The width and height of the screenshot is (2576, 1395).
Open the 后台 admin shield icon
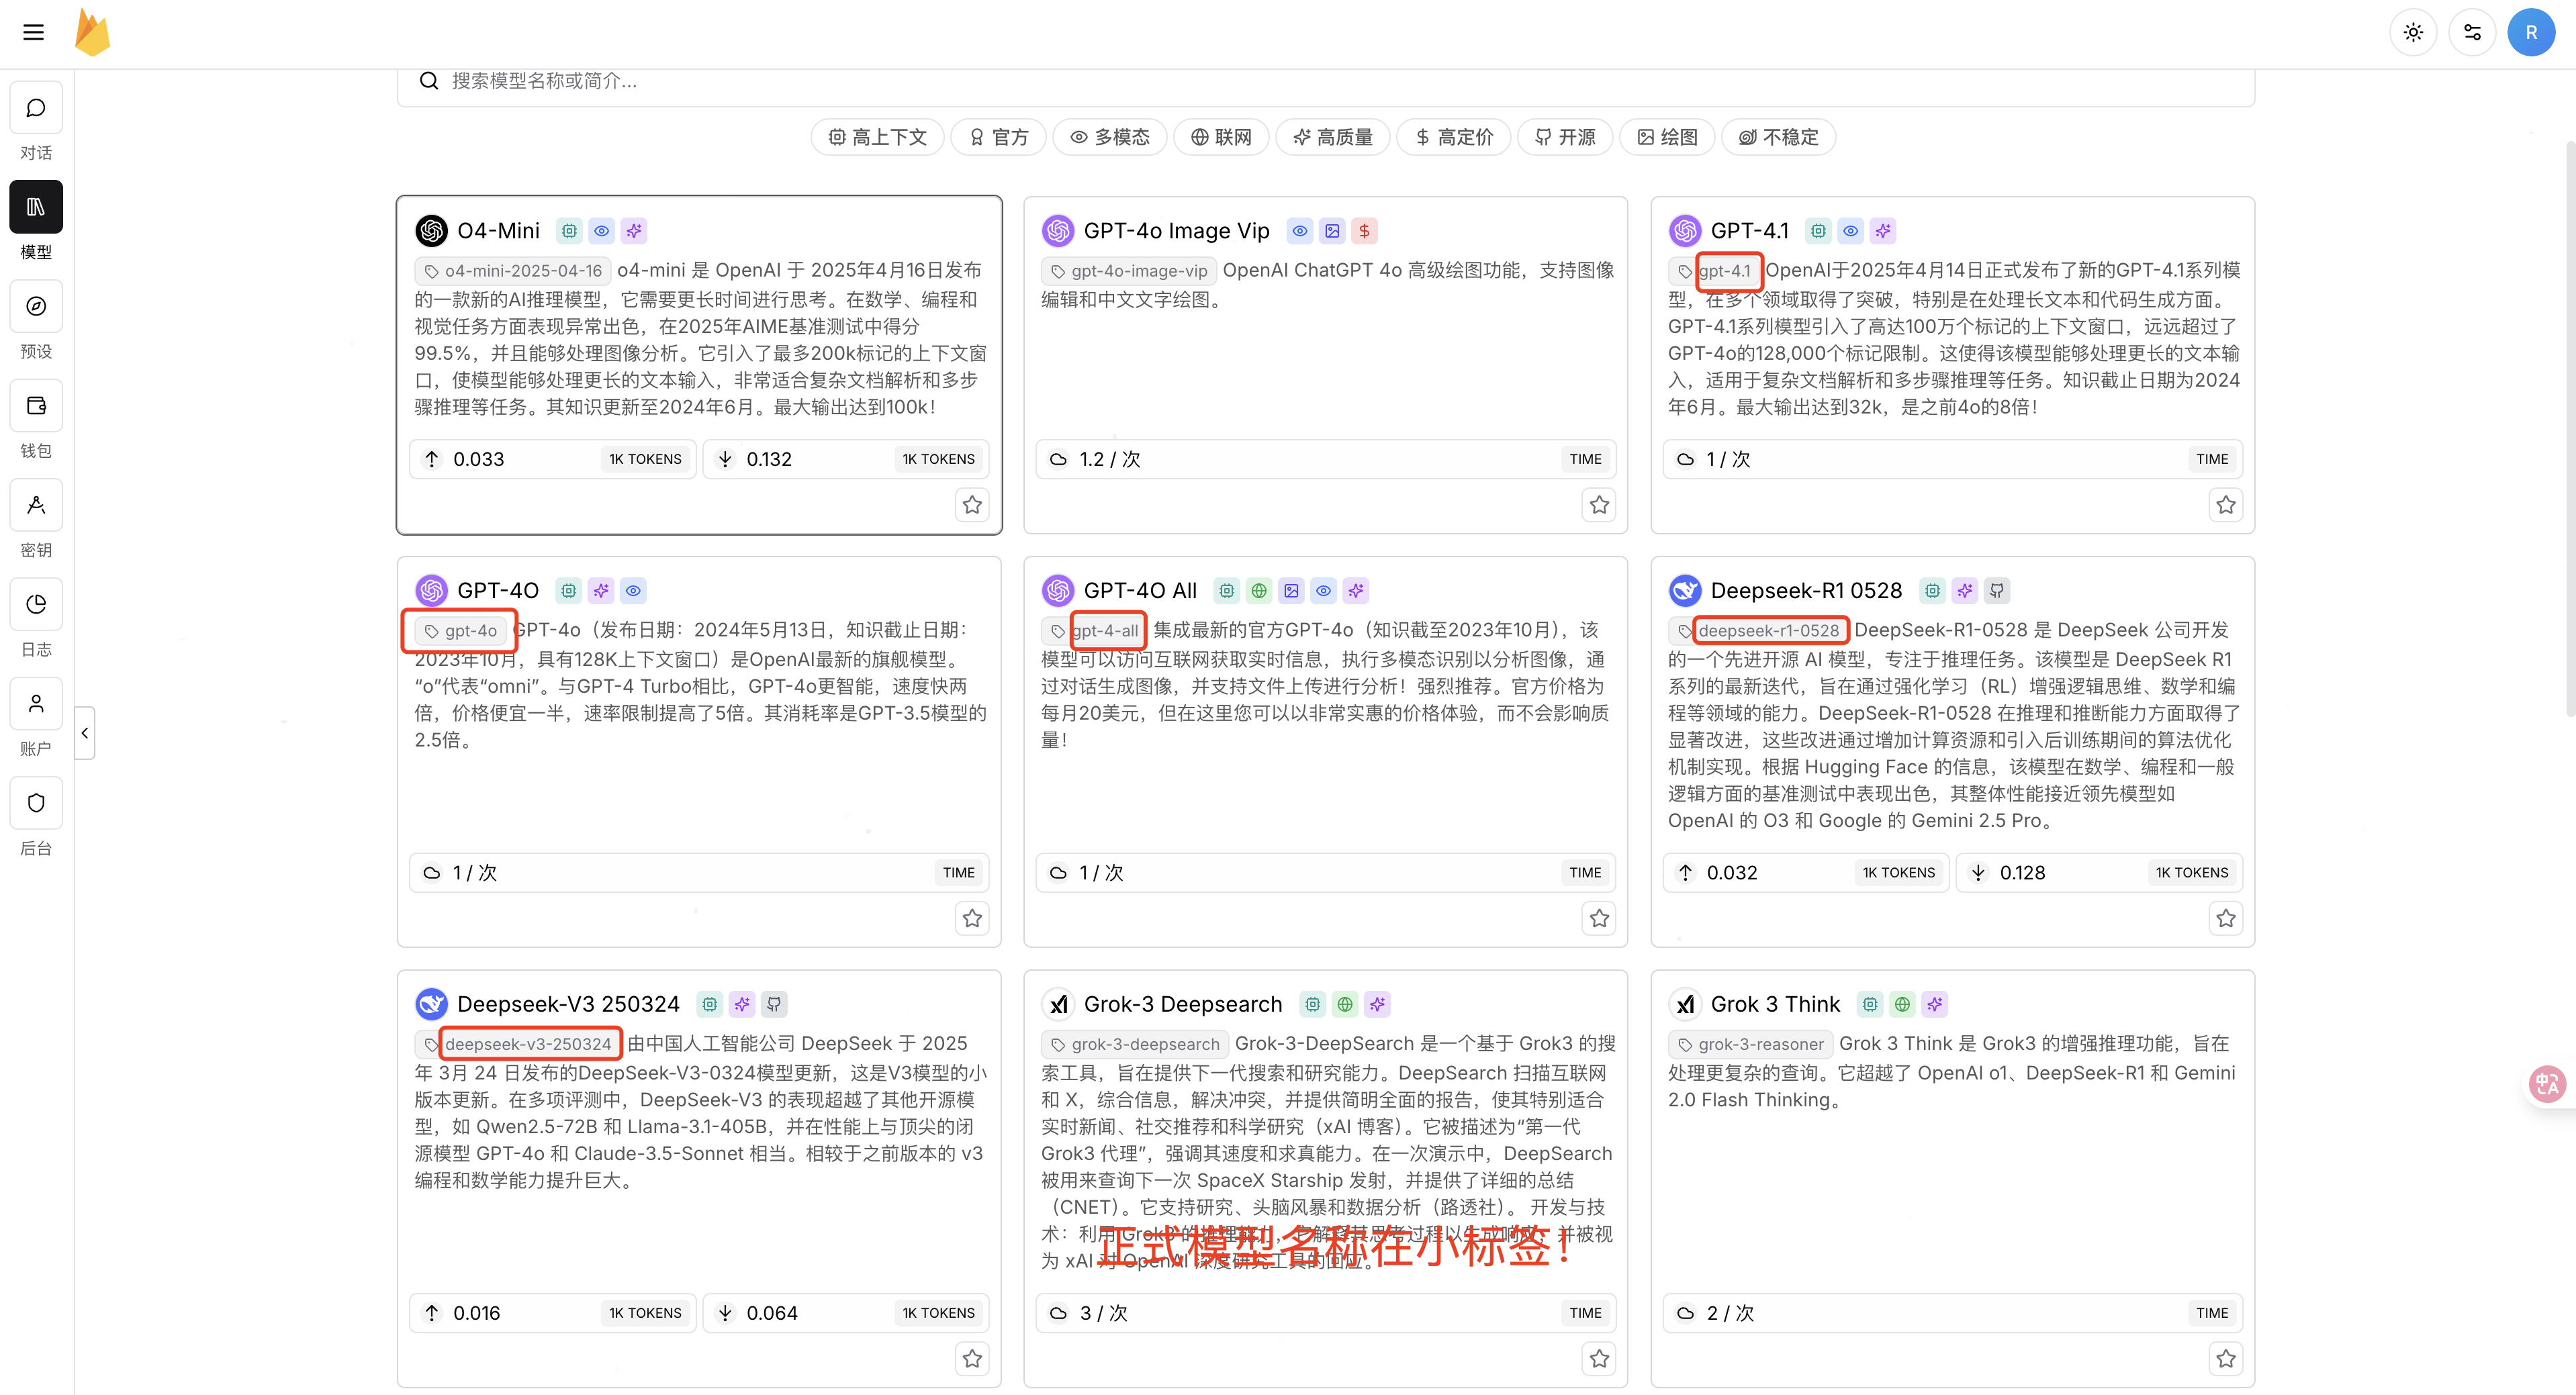(36, 803)
